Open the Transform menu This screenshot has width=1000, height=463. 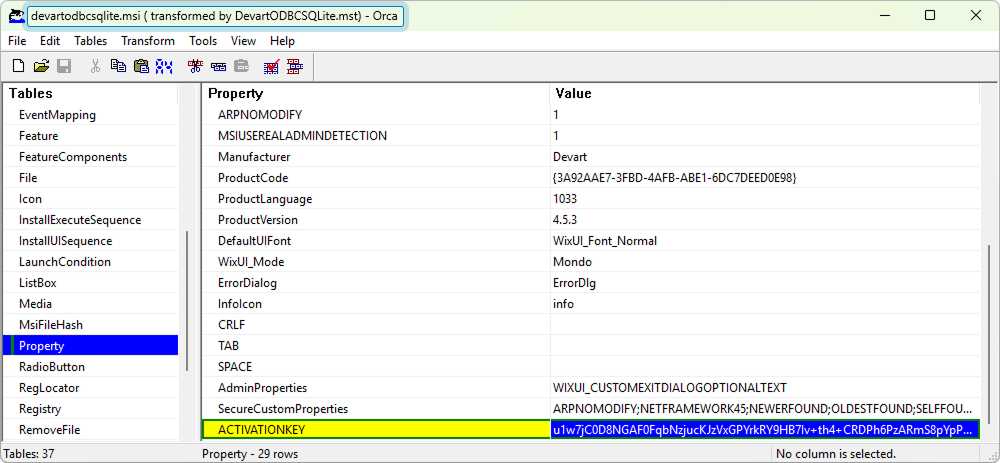[148, 41]
